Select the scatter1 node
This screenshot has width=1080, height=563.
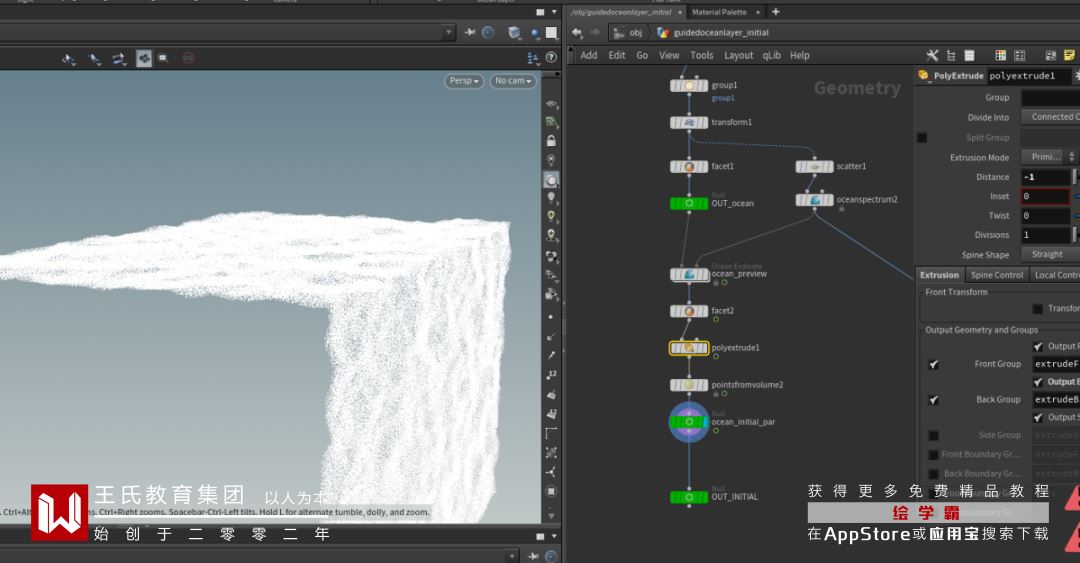[x=815, y=167]
